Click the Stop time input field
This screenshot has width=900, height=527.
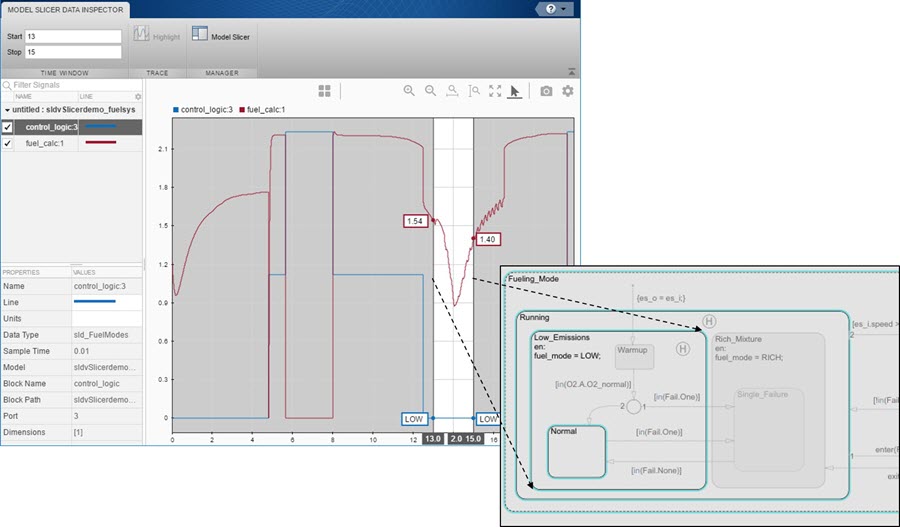click(x=73, y=52)
